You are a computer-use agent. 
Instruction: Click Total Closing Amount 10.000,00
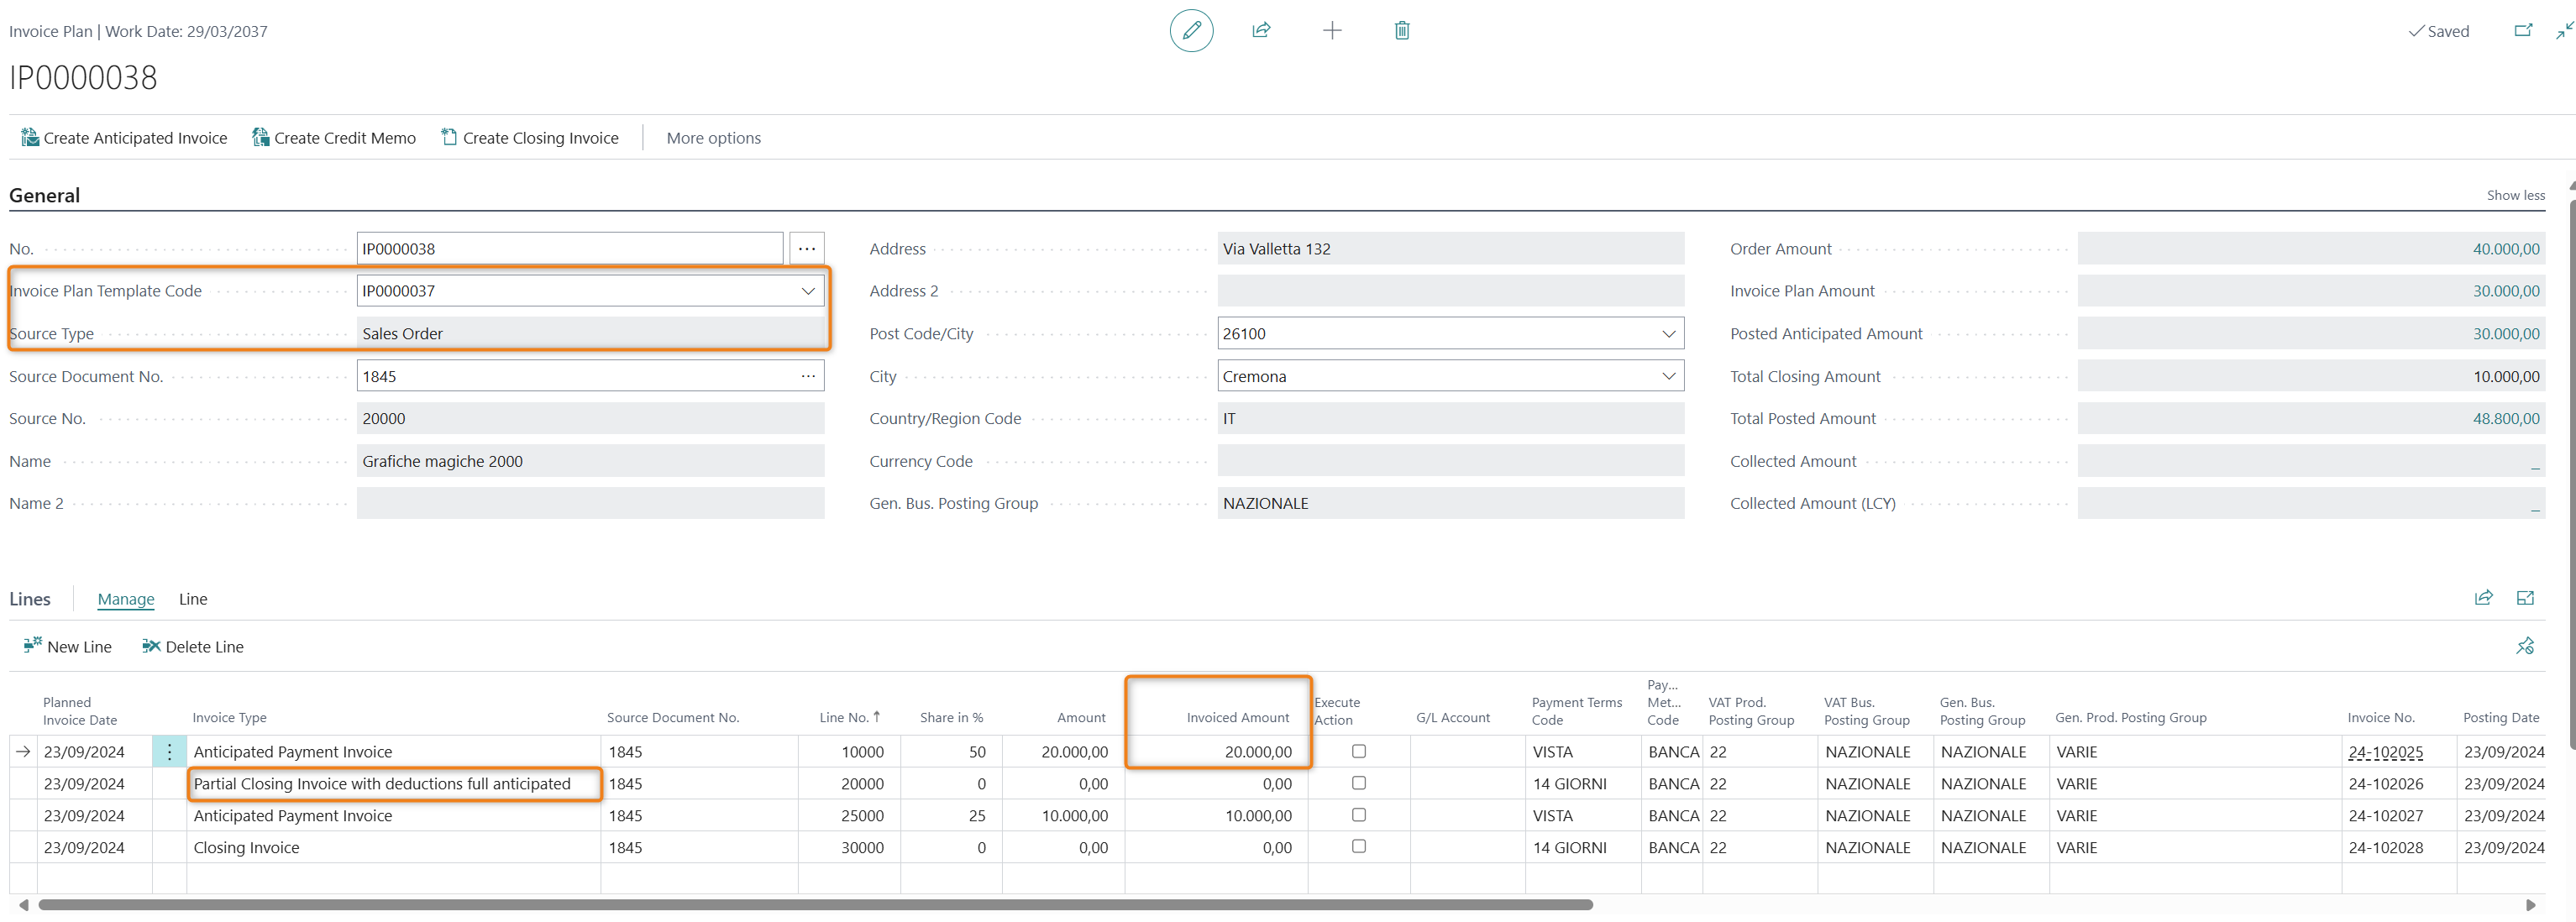click(x=2310, y=376)
